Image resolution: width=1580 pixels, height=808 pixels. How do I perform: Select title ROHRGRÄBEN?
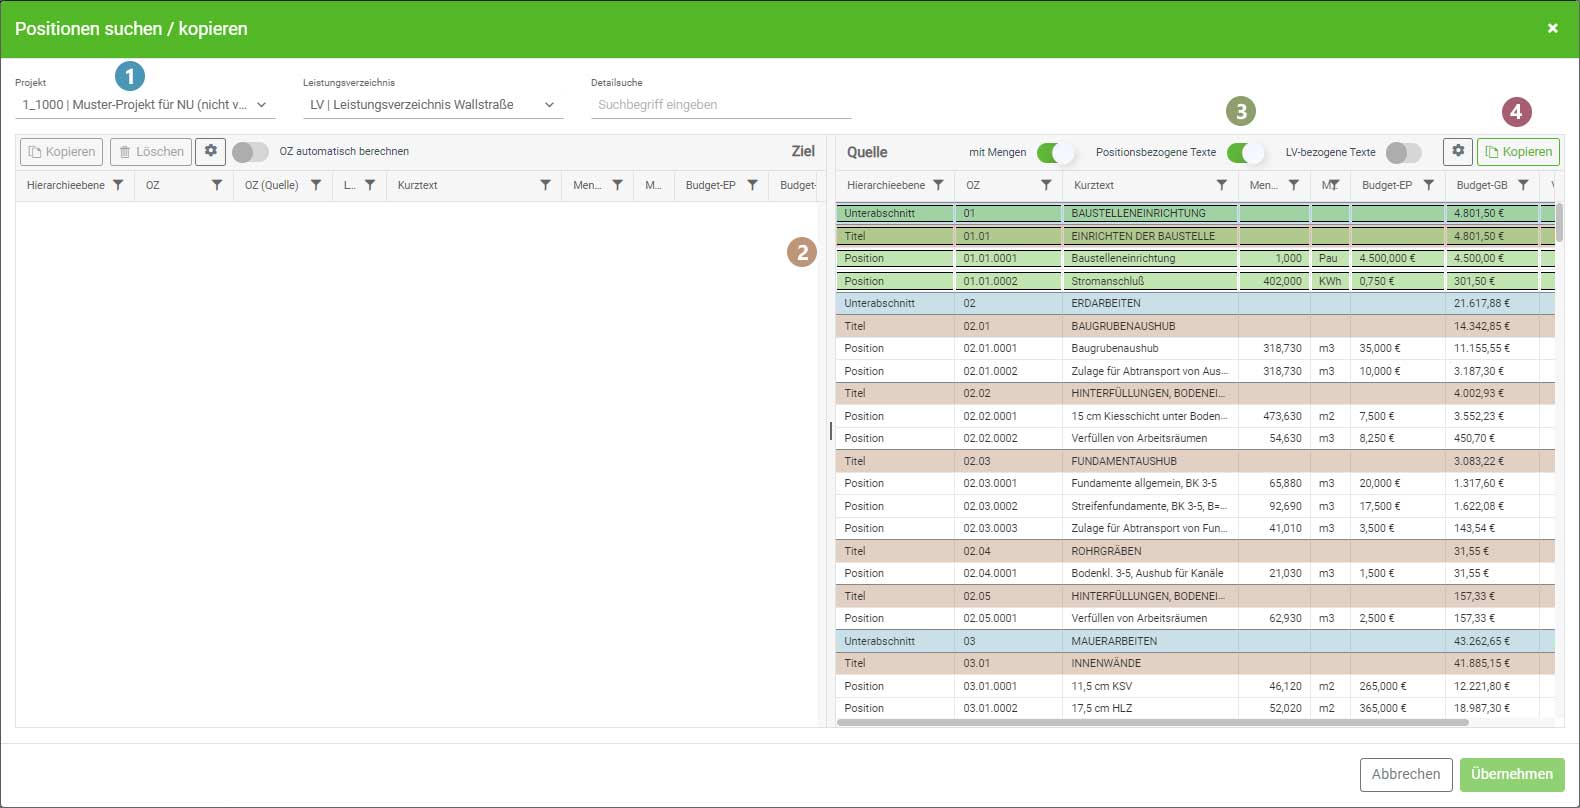pyautogui.click(x=1195, y=551)
